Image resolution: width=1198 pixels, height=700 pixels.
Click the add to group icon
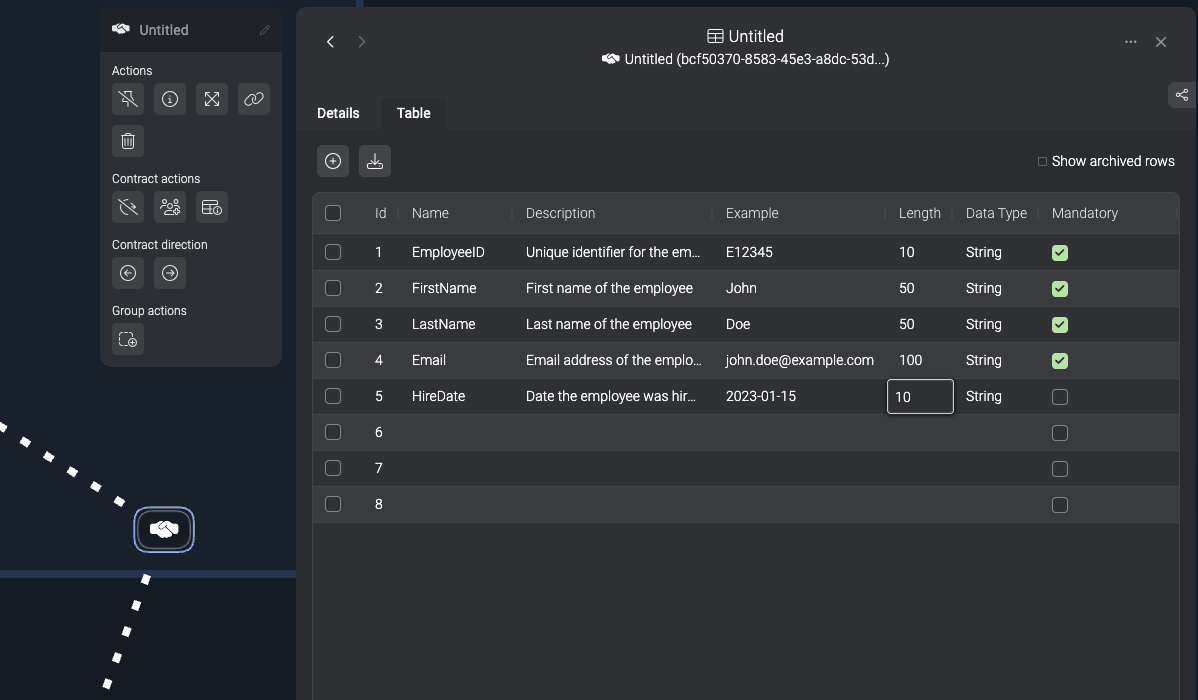coord(128,340)
